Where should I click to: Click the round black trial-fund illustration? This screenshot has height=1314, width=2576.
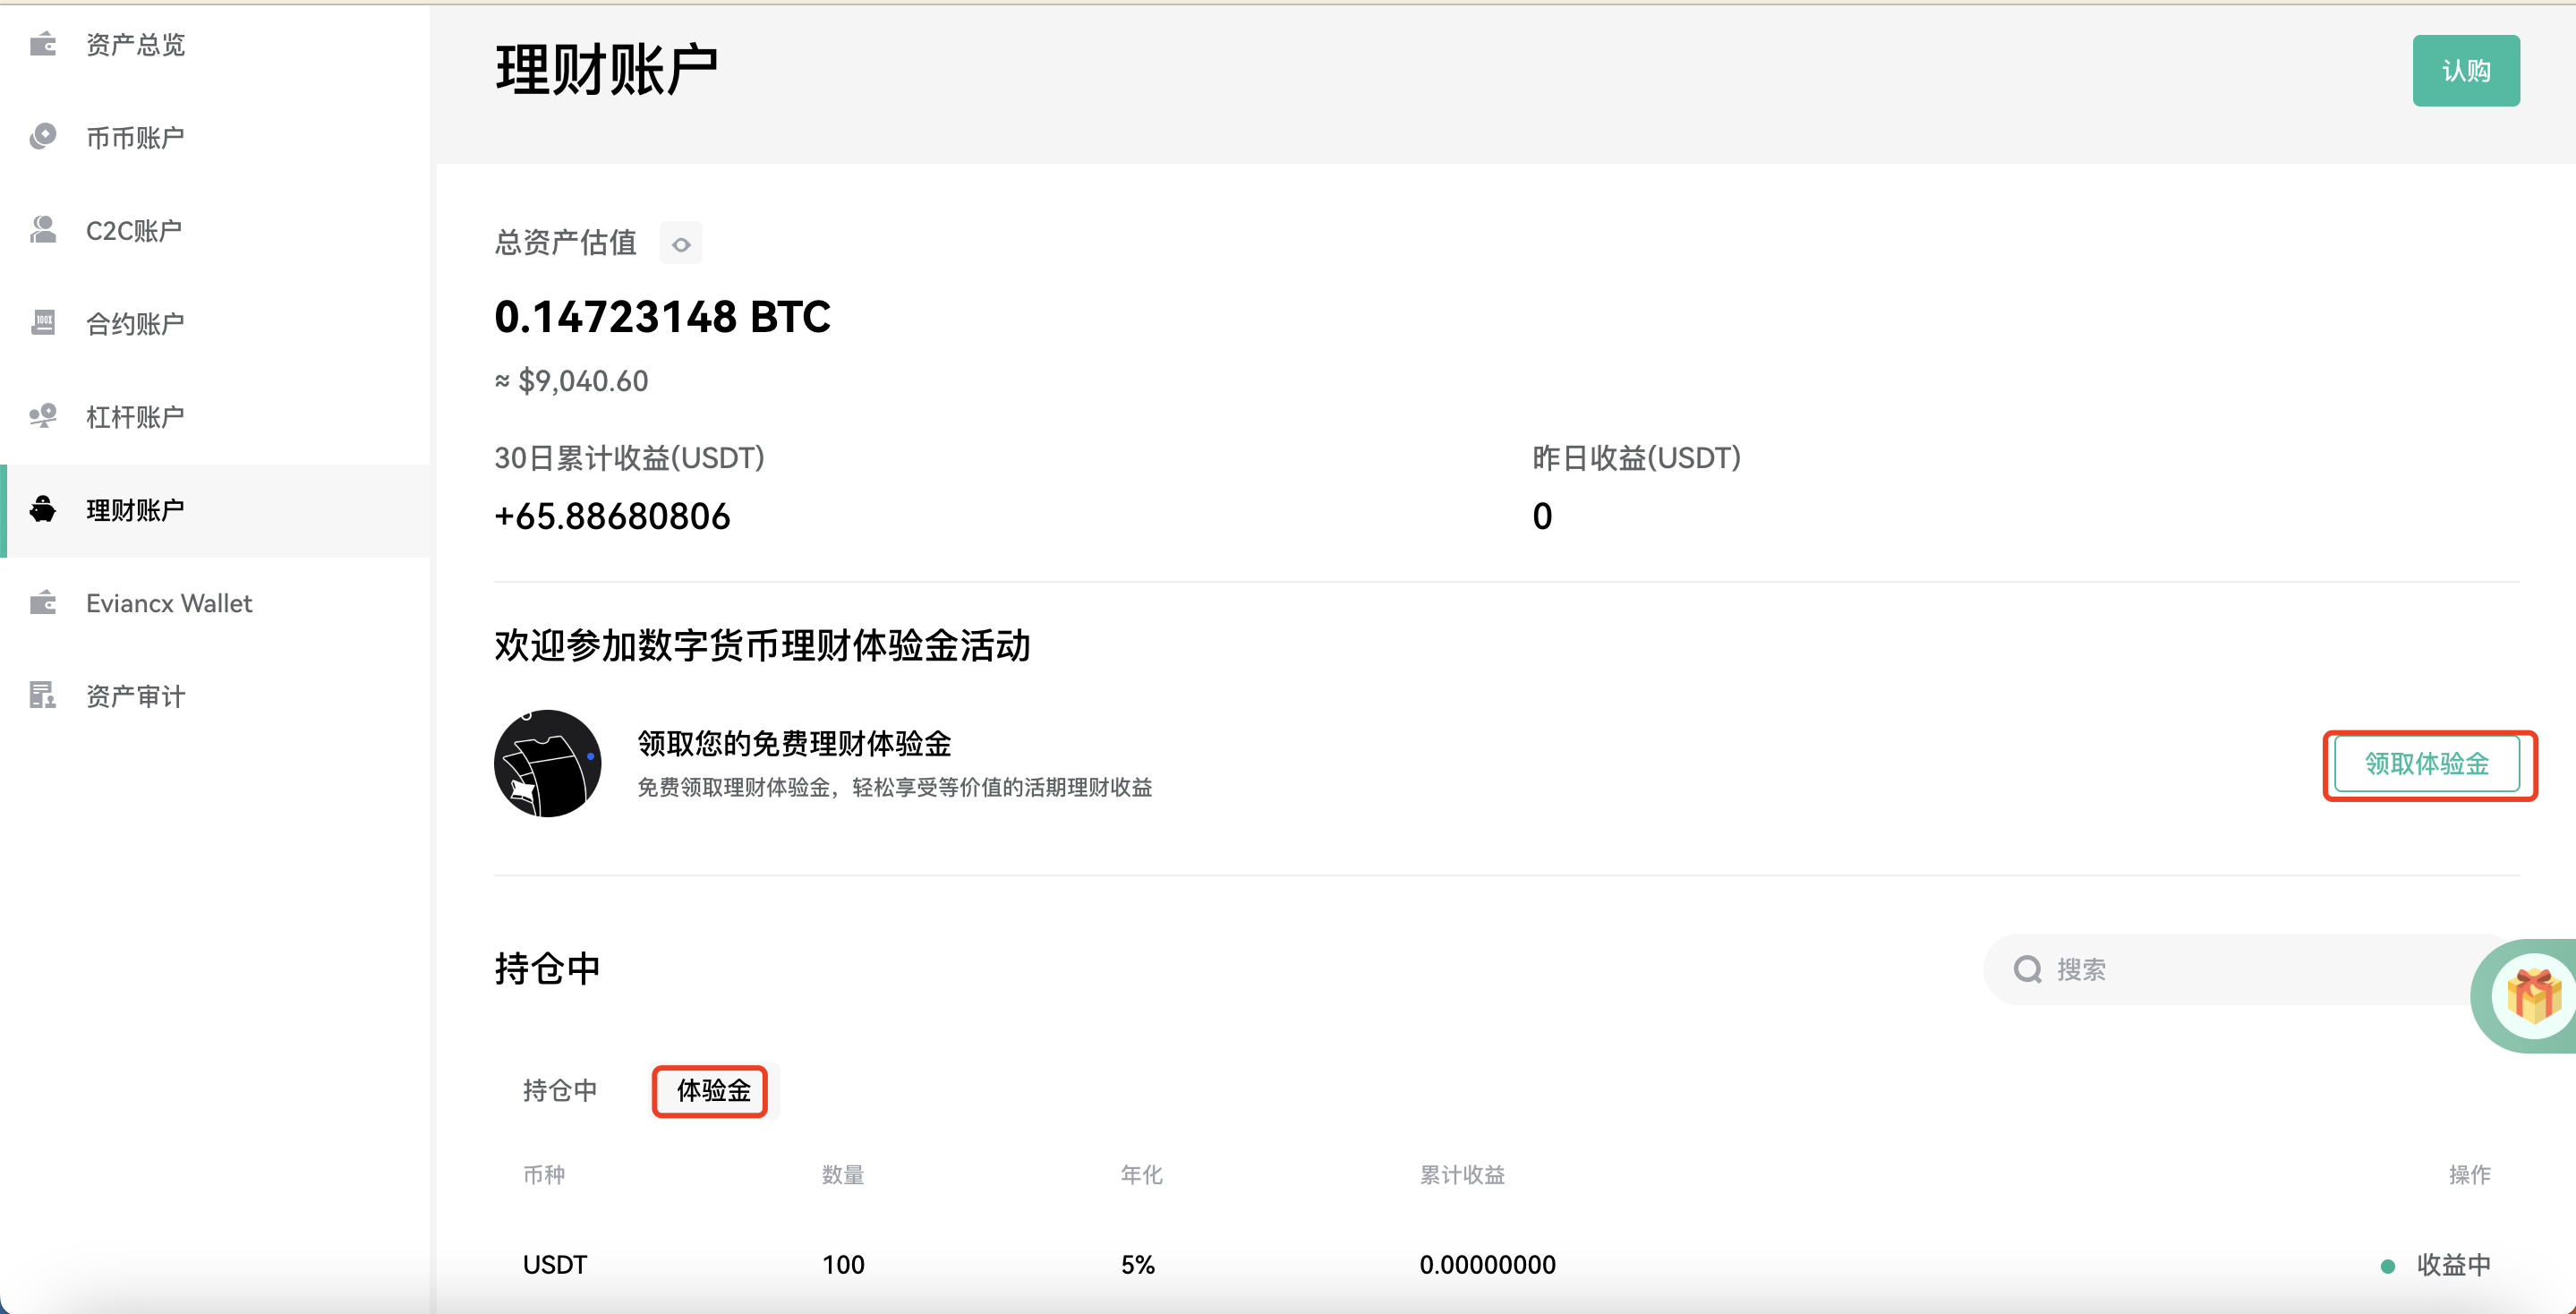point(548,764)
